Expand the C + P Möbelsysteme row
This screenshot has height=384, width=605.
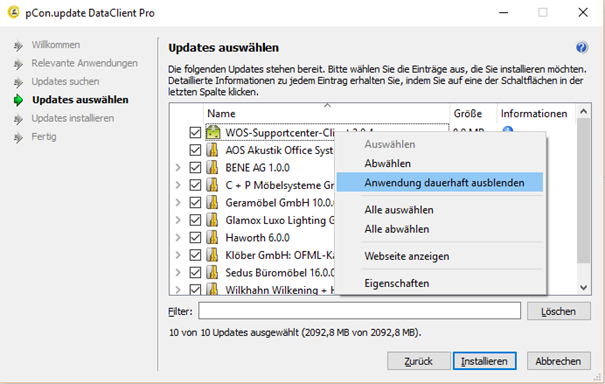point(178,185)
